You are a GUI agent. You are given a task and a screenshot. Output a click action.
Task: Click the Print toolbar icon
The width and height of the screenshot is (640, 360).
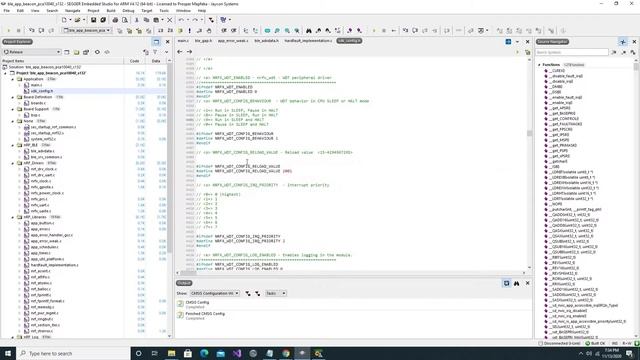point(115,20)
